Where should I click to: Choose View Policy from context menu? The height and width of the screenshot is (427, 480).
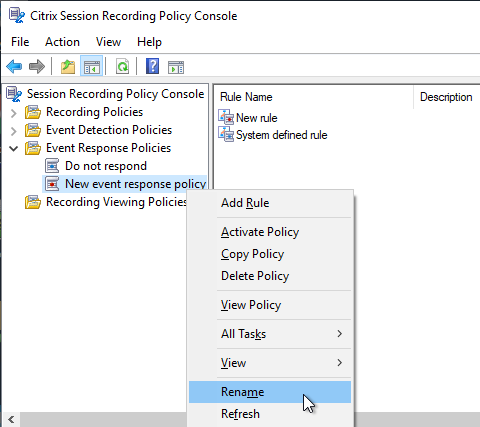tap(270, 305)
